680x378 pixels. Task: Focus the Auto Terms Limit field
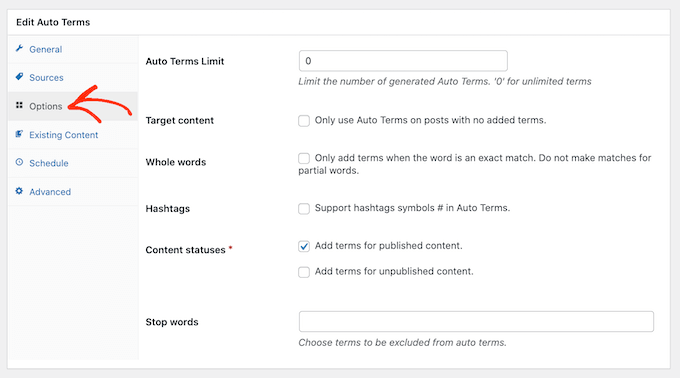(403, 61)
